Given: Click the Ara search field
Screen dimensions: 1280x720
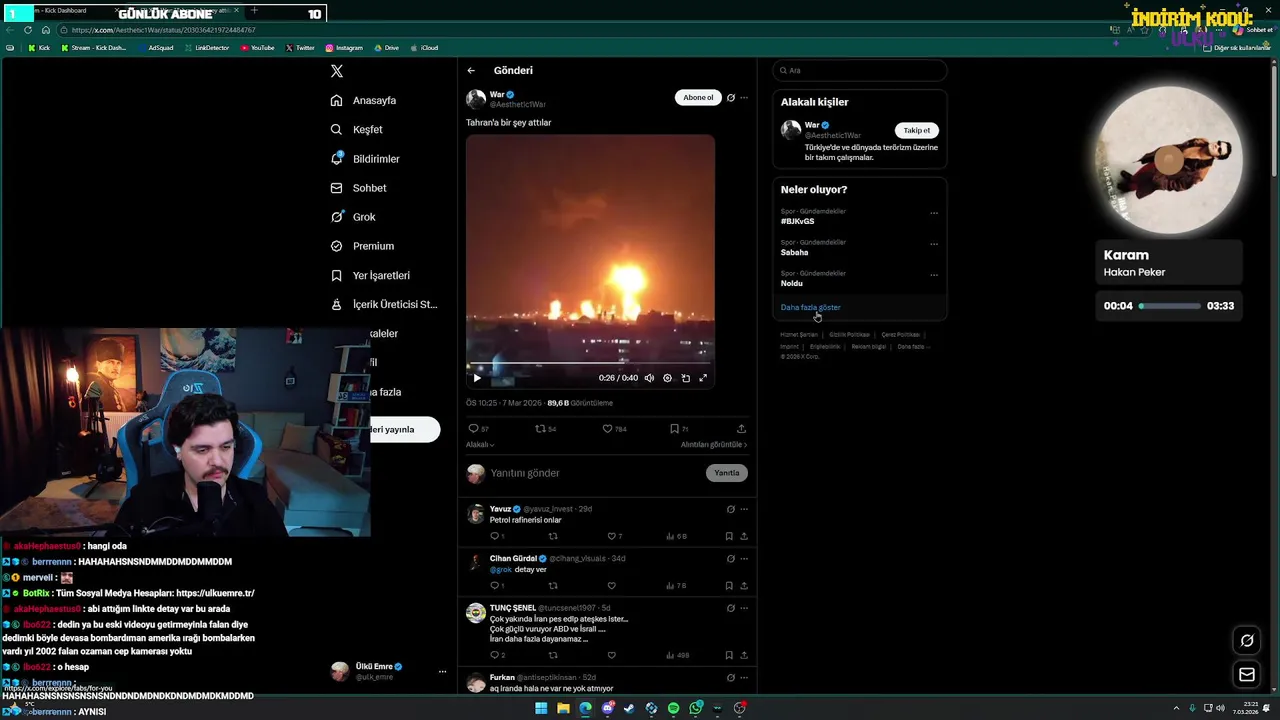Looking at the screenshot, I should pos(860,70).
